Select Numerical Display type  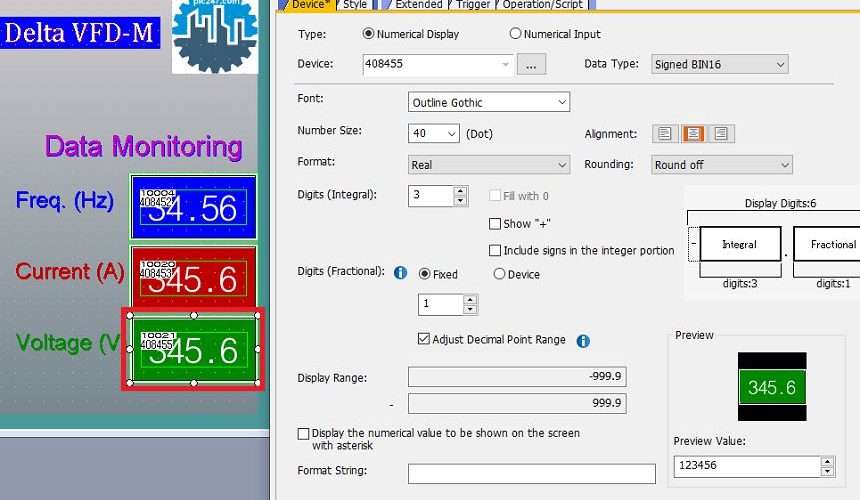pos(411,34)
